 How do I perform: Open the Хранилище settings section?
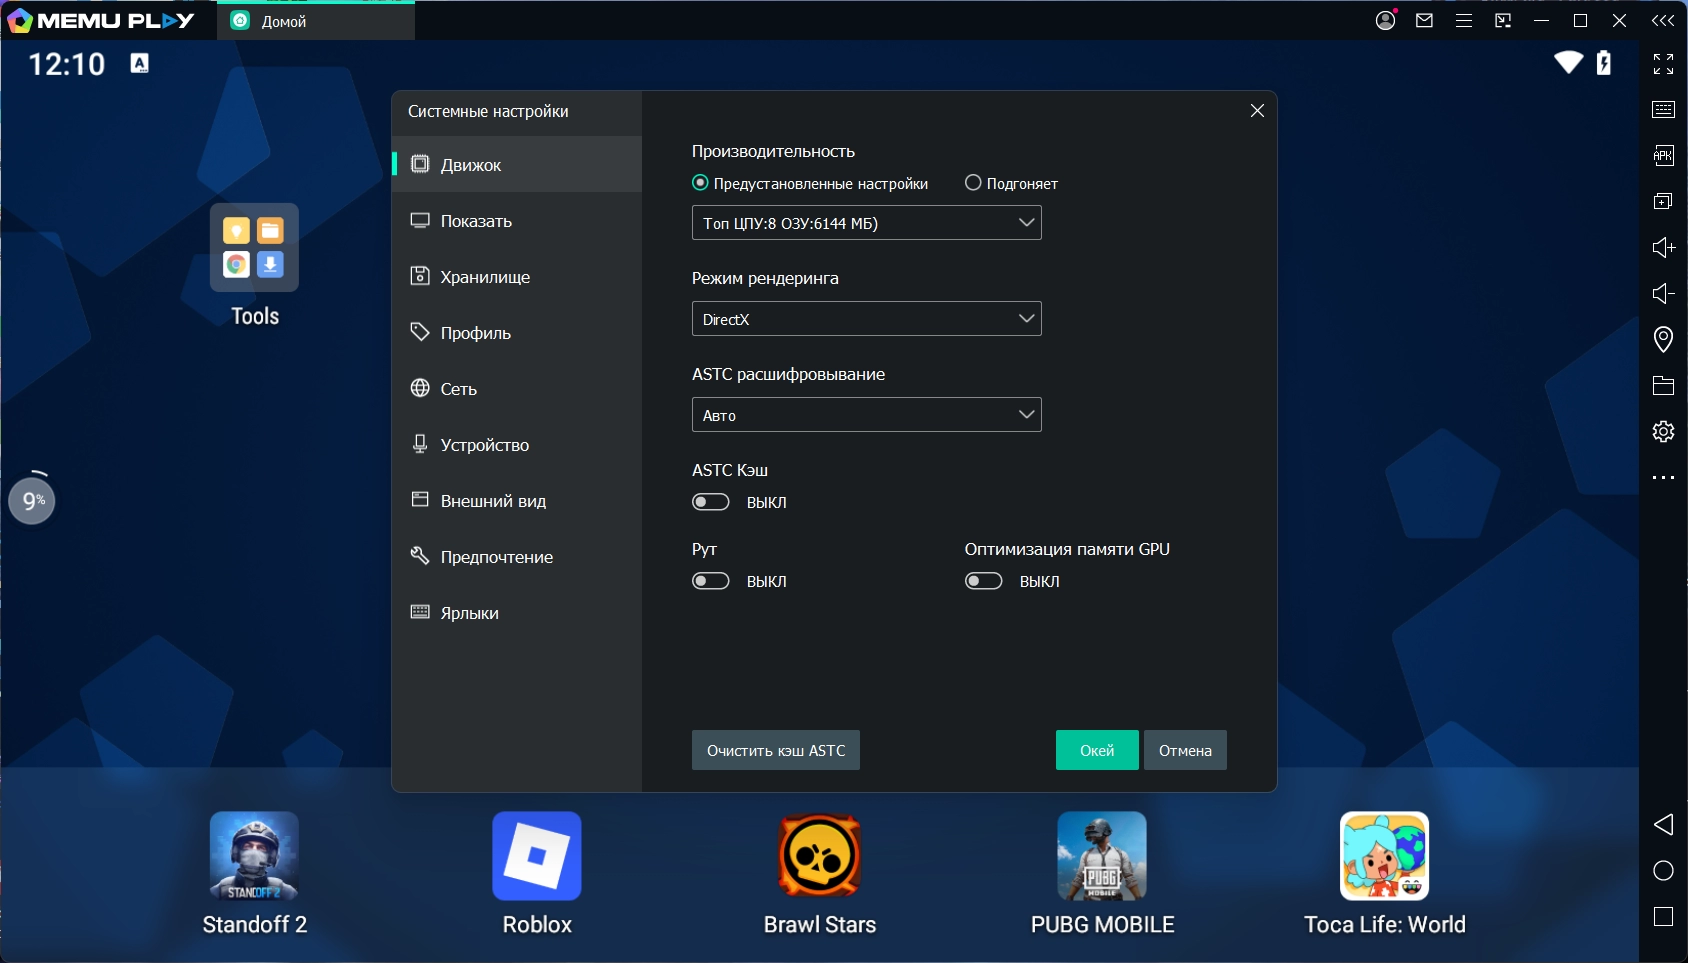click(x=517, y=277)
